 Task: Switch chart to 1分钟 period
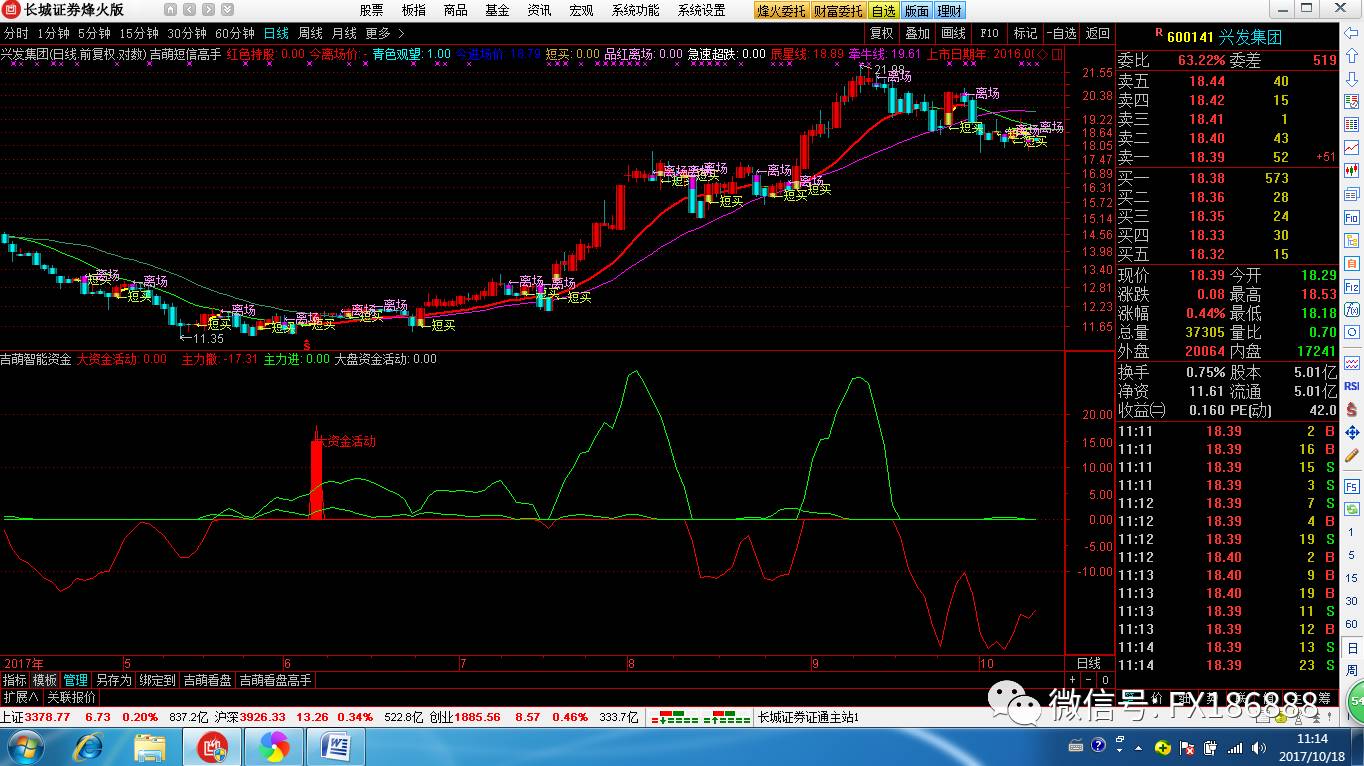[x=53, y=33]
